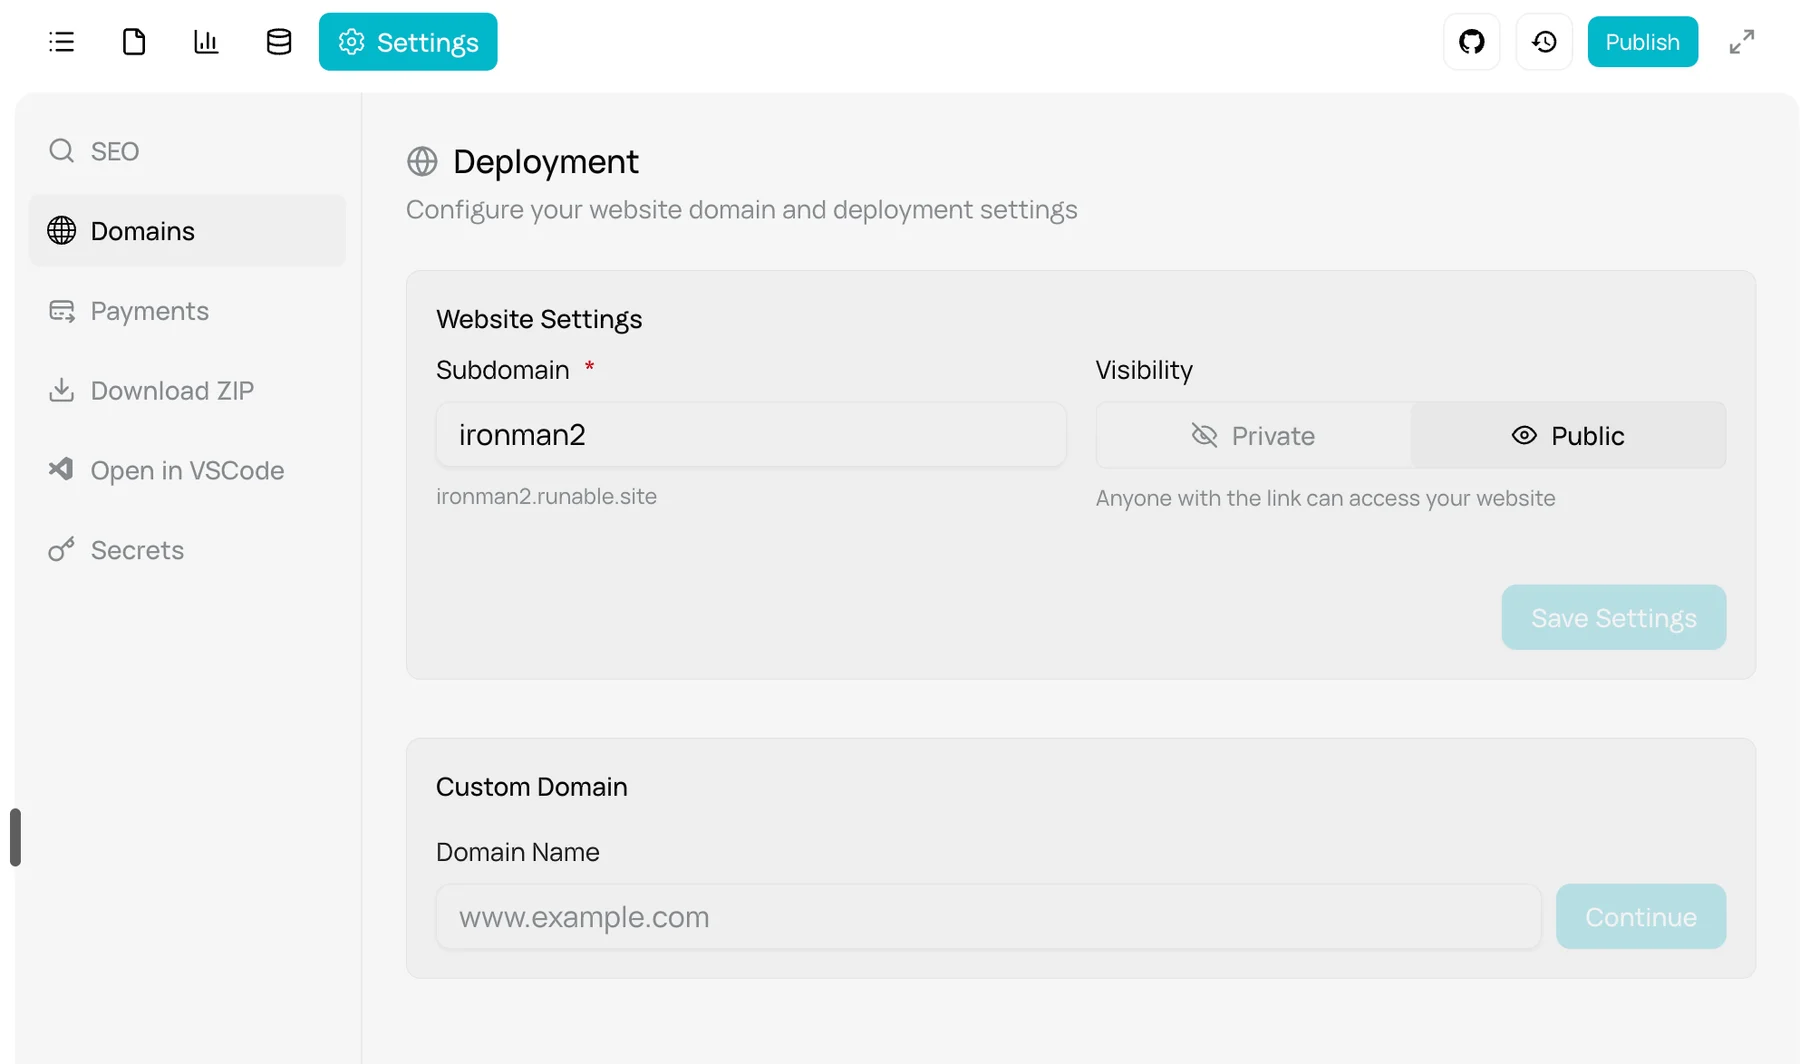
Task: Open version history clock icon
Action: [1544, 42]
